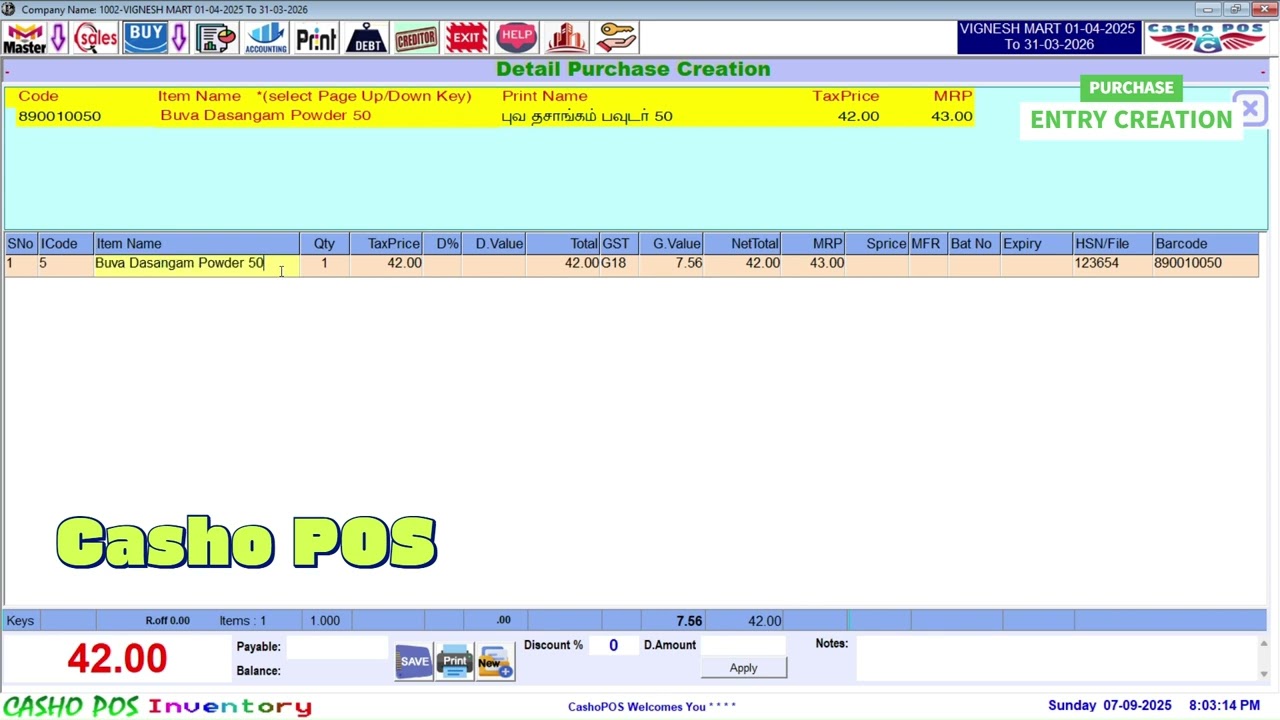The image size is (1280, 720).
Task: Click the Notes scrollbar down arrow
Action: click(1263, 674)
